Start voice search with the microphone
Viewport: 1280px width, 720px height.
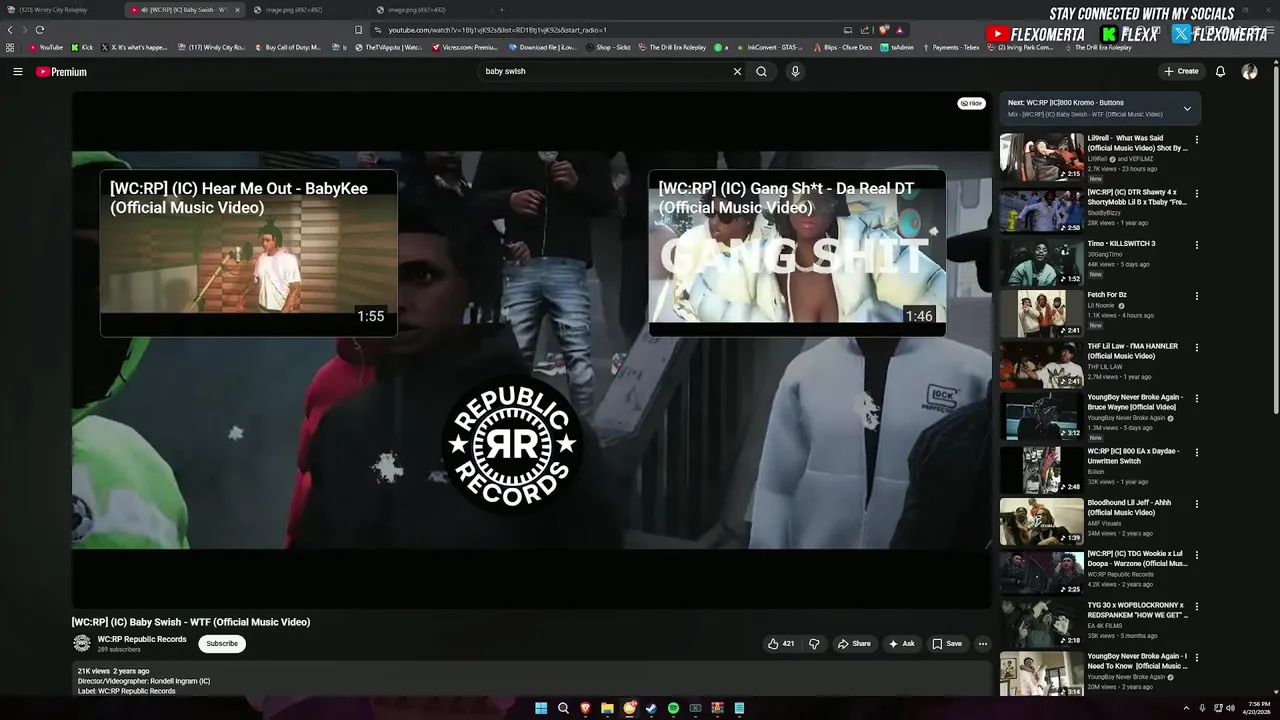pyautogui.click(x=795, y=72)
